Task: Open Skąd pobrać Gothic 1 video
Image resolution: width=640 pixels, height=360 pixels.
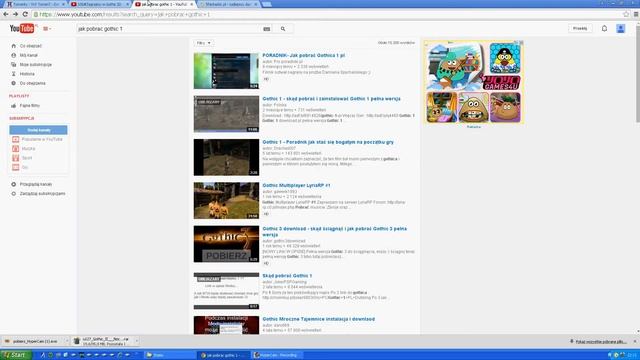Action: point(287,276)
